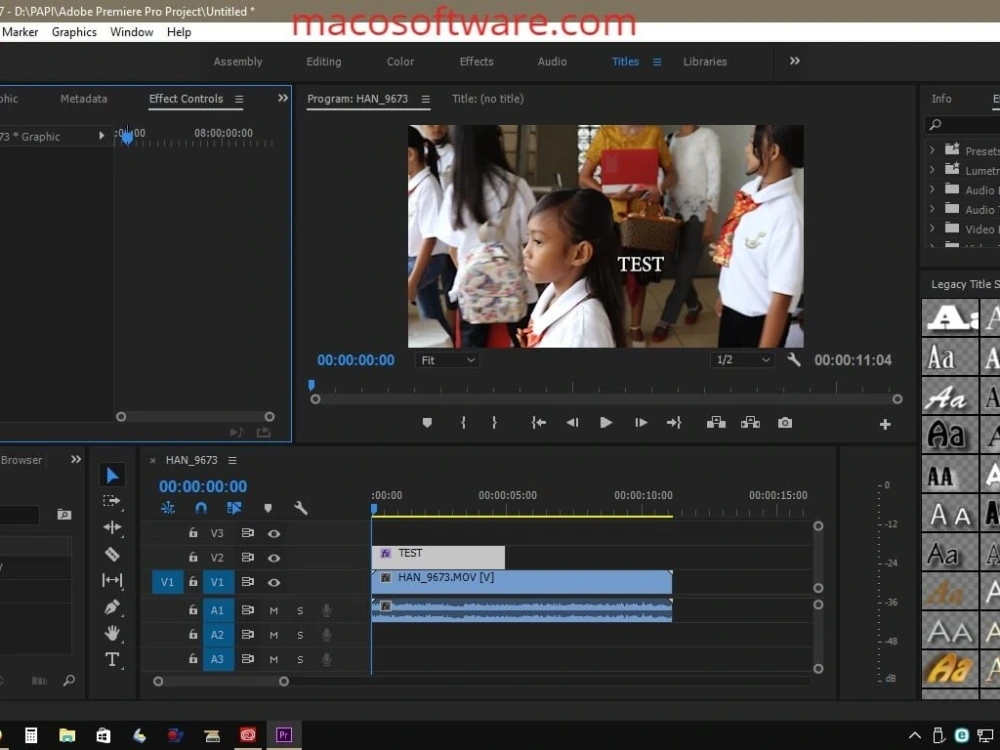Open the Fit zoom level dropdown

coord(448,360)
